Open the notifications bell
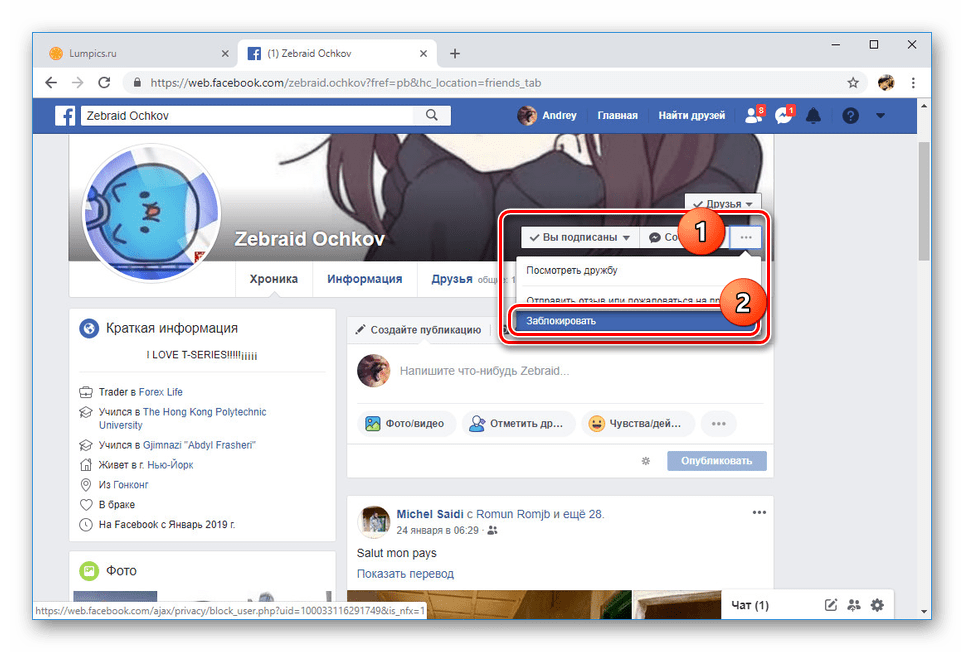This screenshot has width=964, height=652. pyautogui.click(x=813, y=115)
